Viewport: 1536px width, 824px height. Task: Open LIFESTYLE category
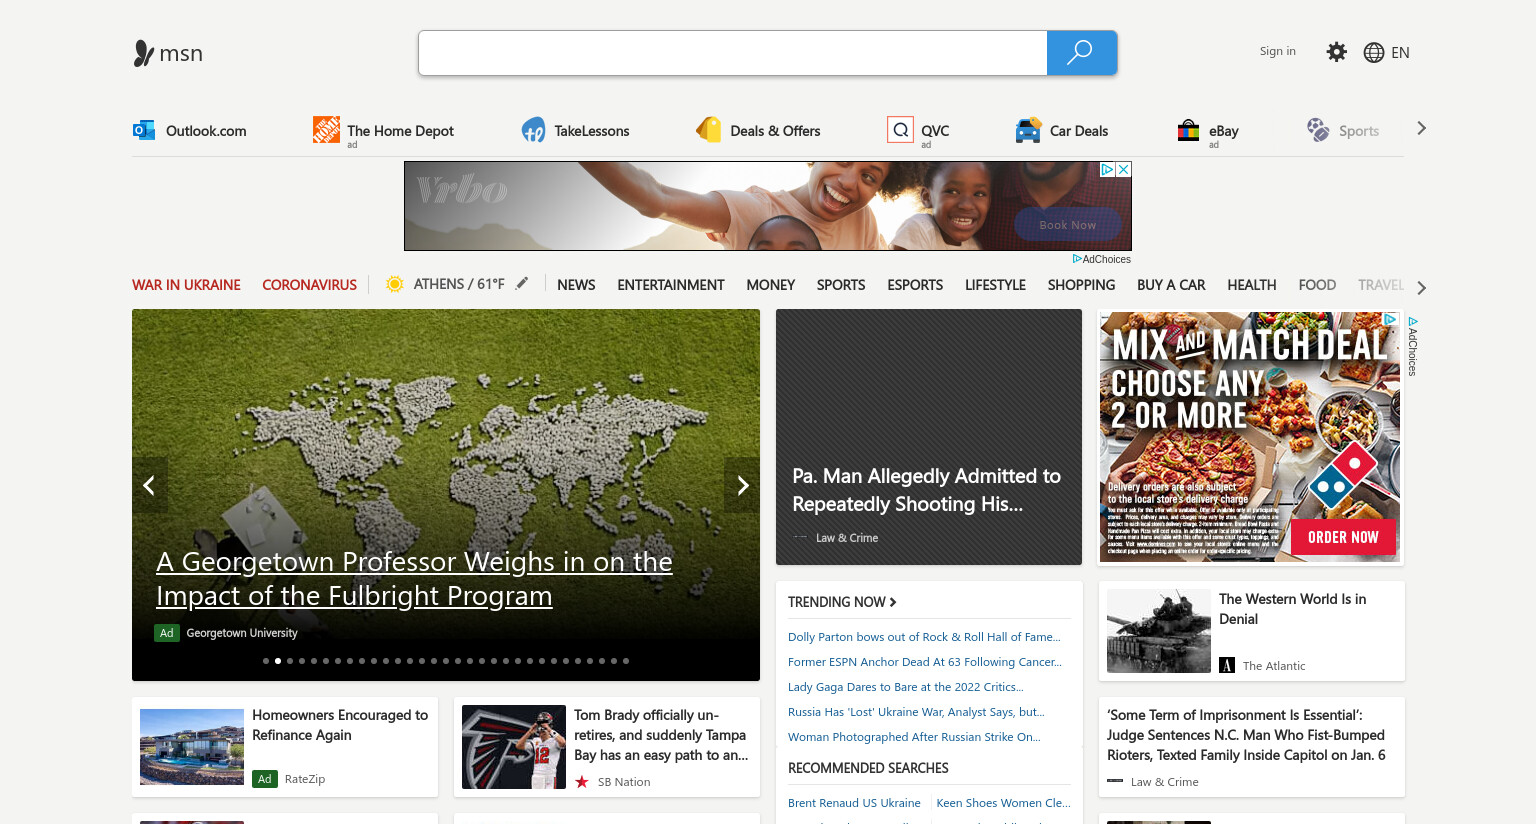(995, 285)
